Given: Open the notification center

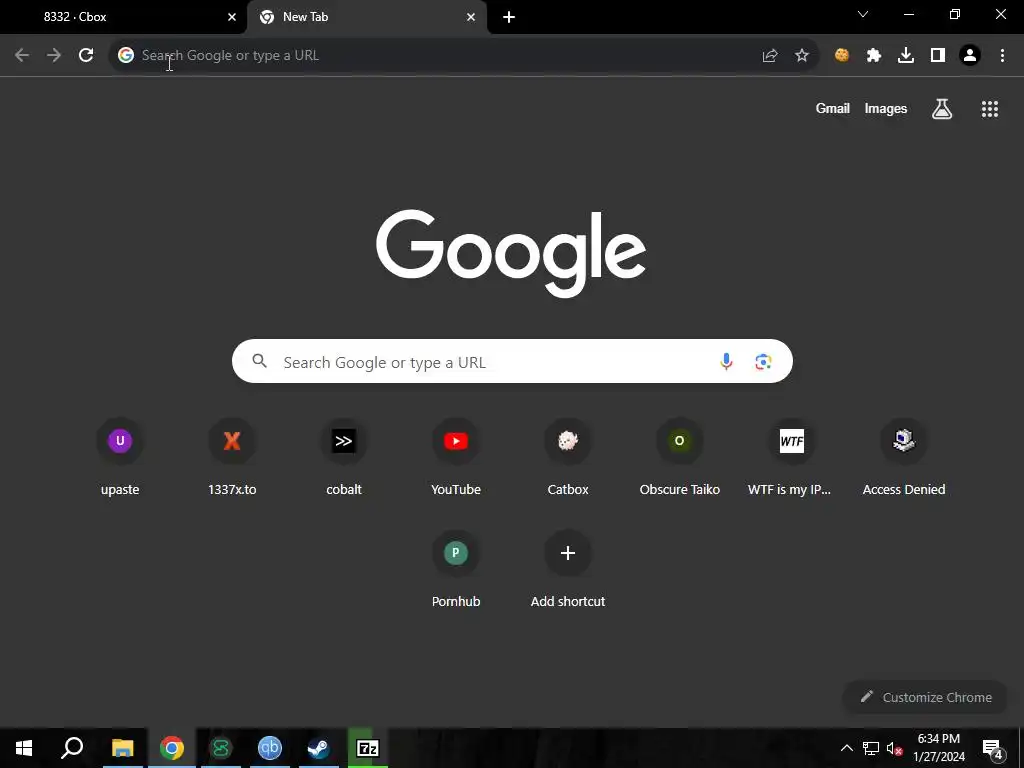Looking at the screenshot, I should (x=993, y=748).
